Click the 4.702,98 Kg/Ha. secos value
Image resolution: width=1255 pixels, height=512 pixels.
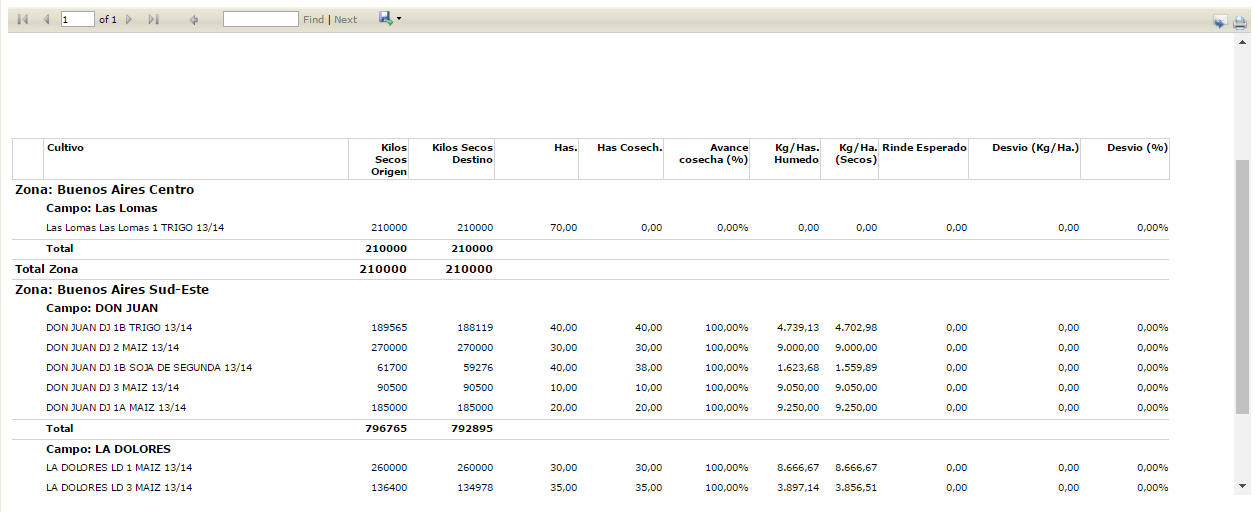[856, 328]
